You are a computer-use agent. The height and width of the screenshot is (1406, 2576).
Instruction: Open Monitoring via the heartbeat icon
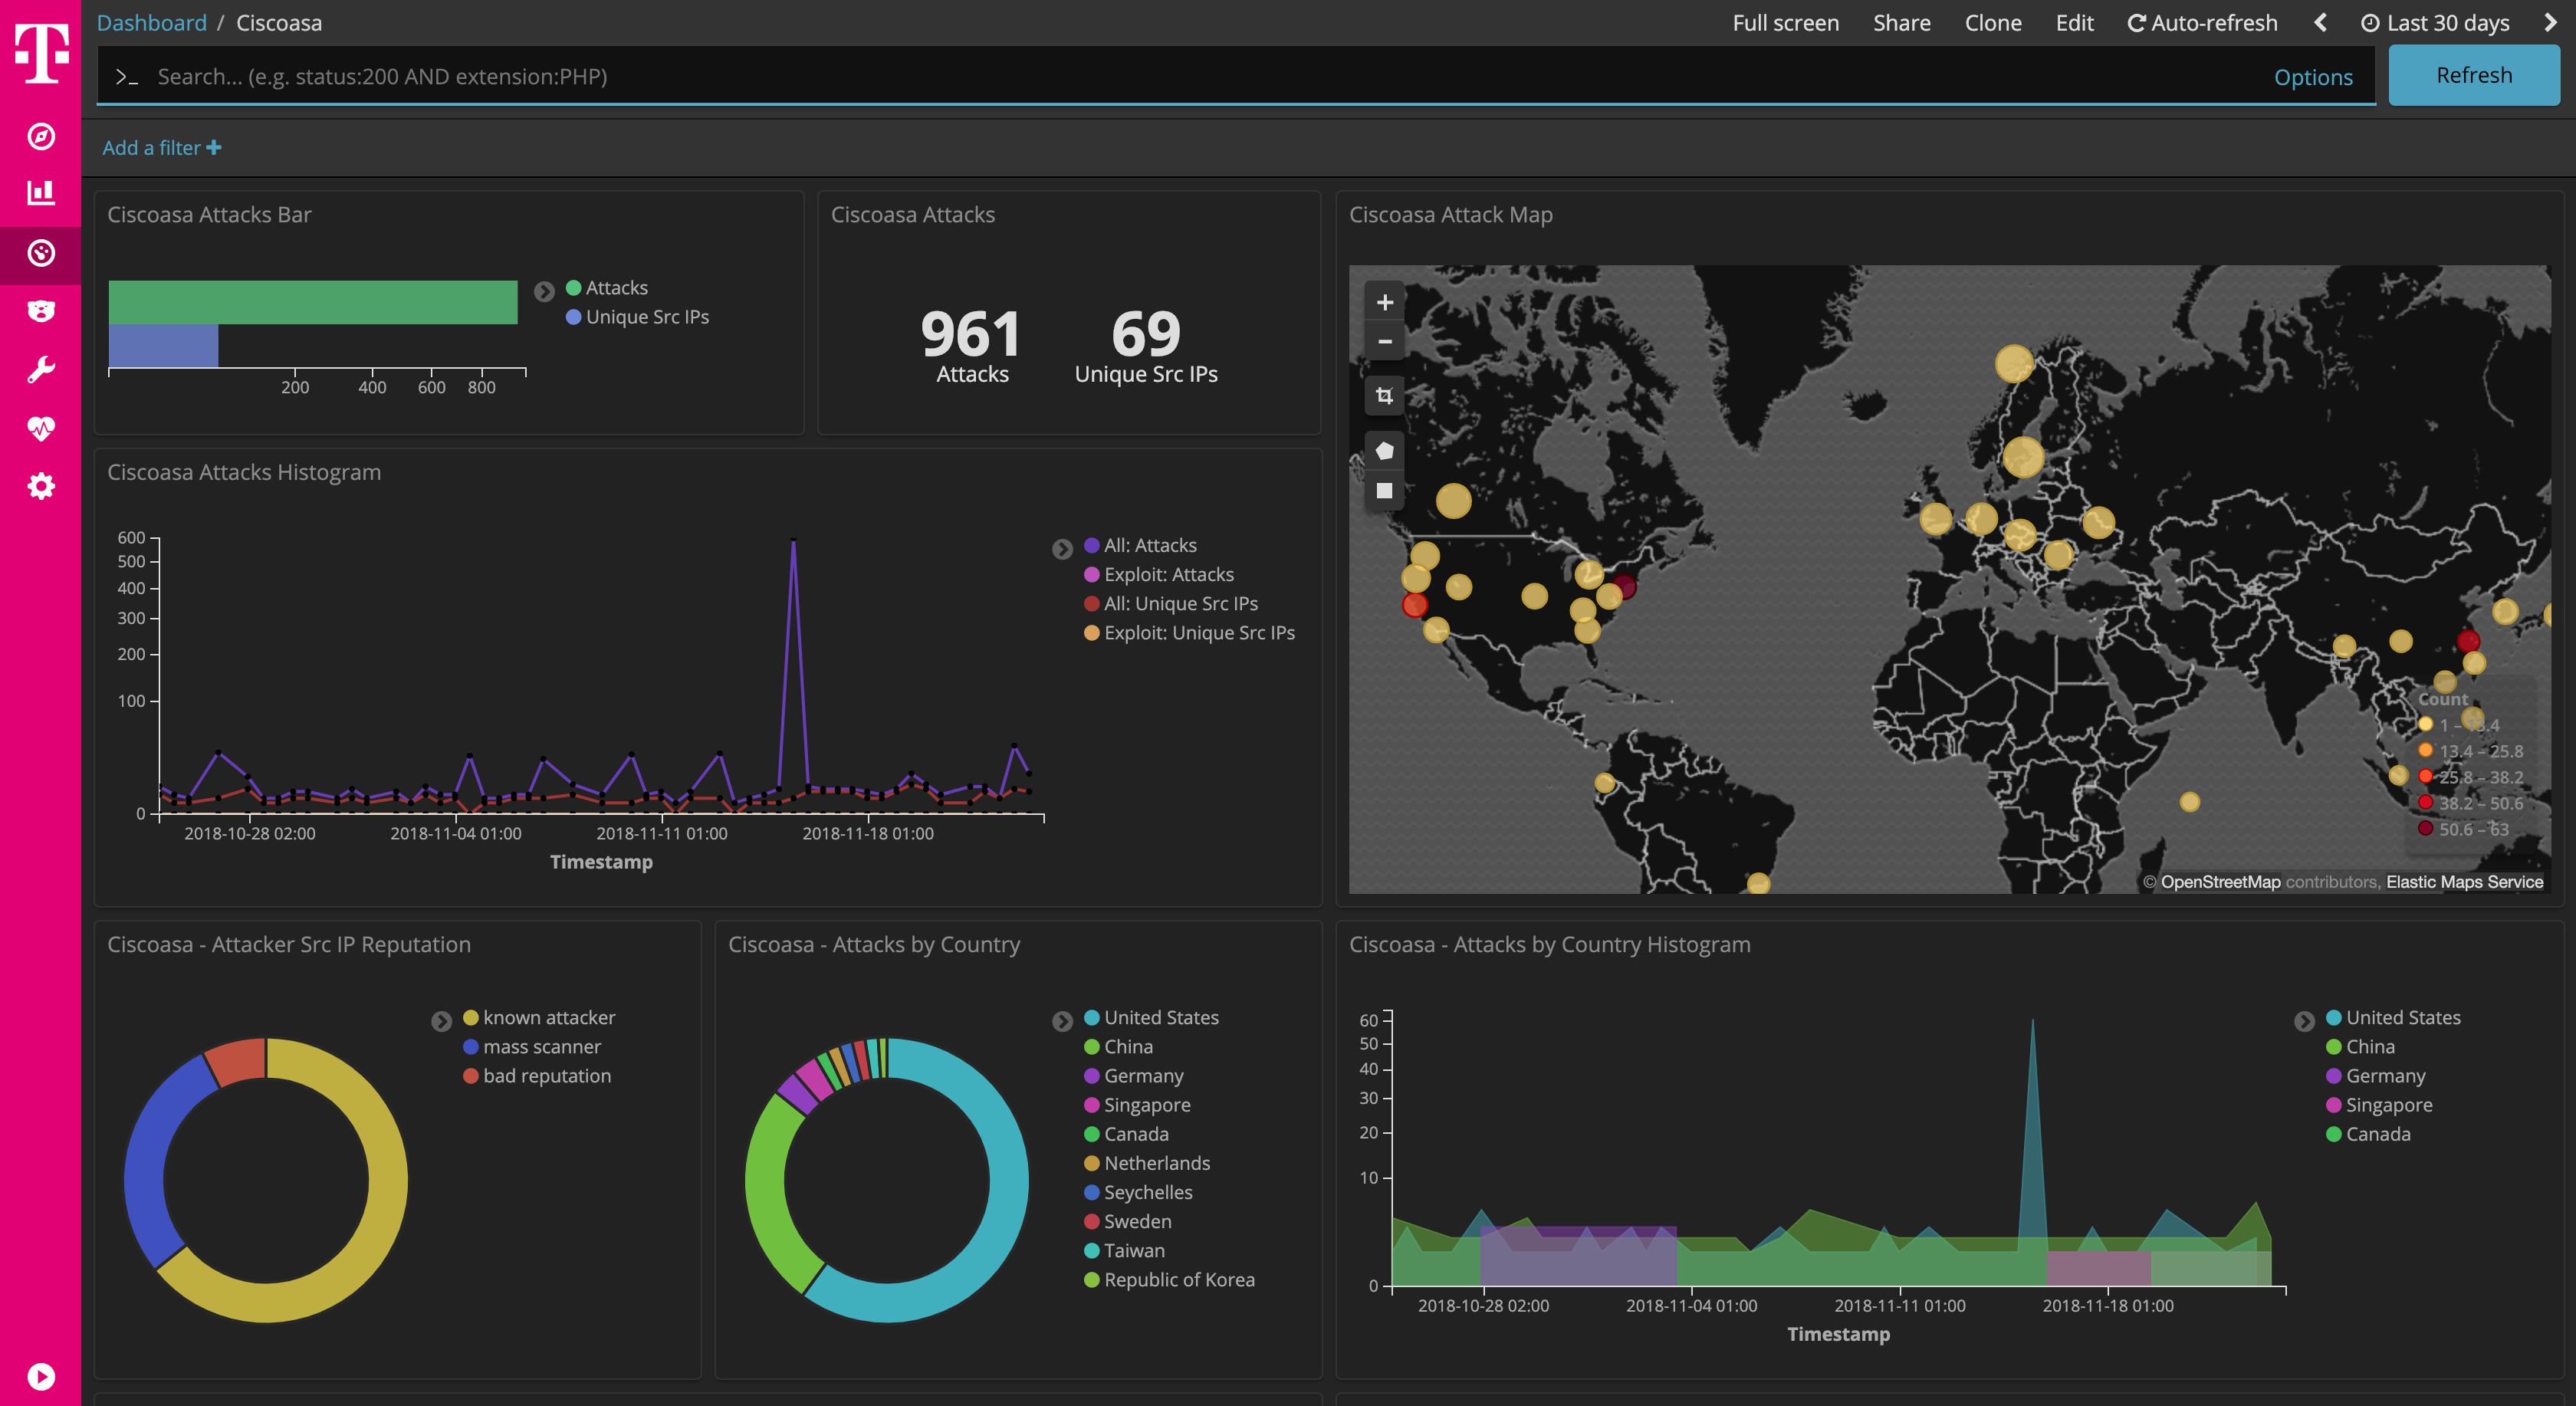(x=40, y=427)
